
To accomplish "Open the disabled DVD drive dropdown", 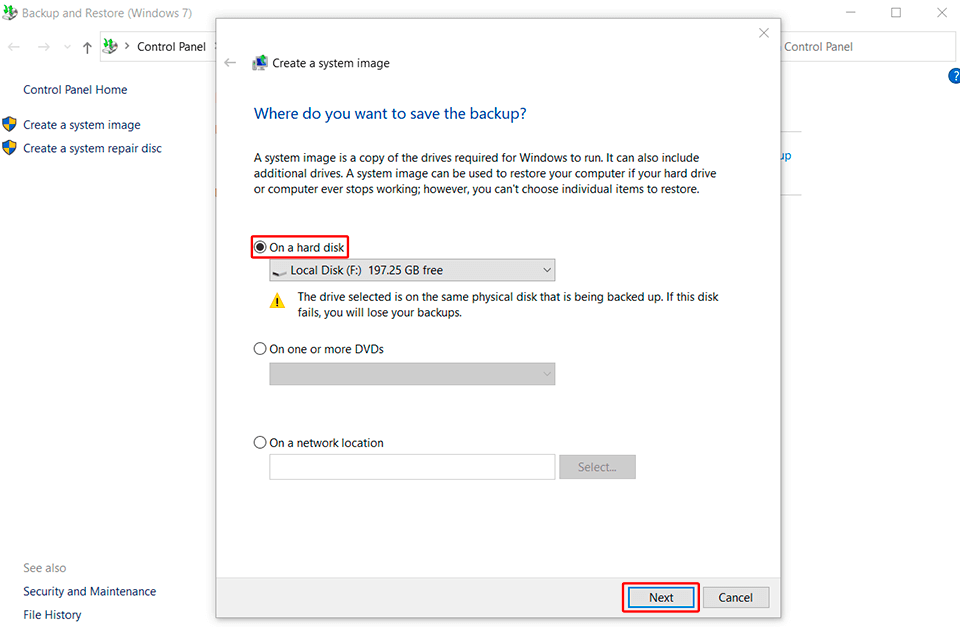I will tap(412, 374).
